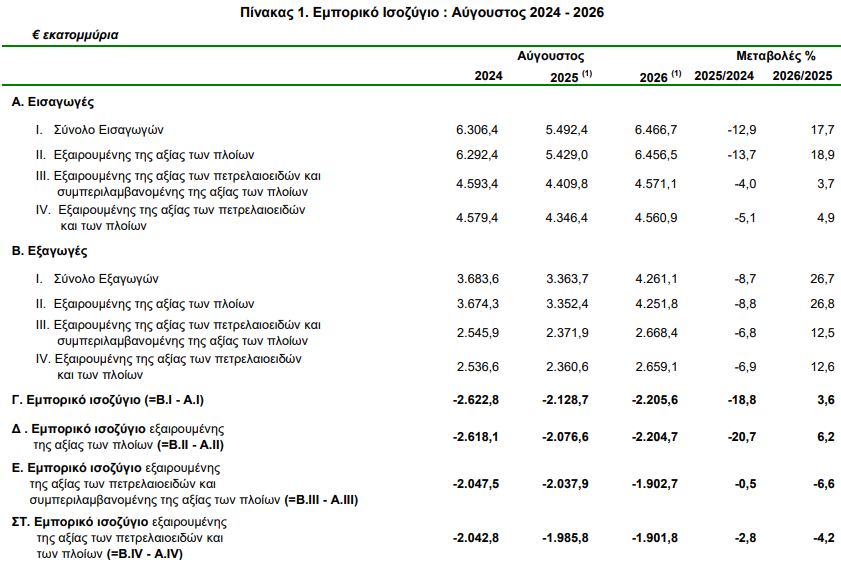Select the '2024' column header
Screen dimensions: 841x562
pos(488,76)
